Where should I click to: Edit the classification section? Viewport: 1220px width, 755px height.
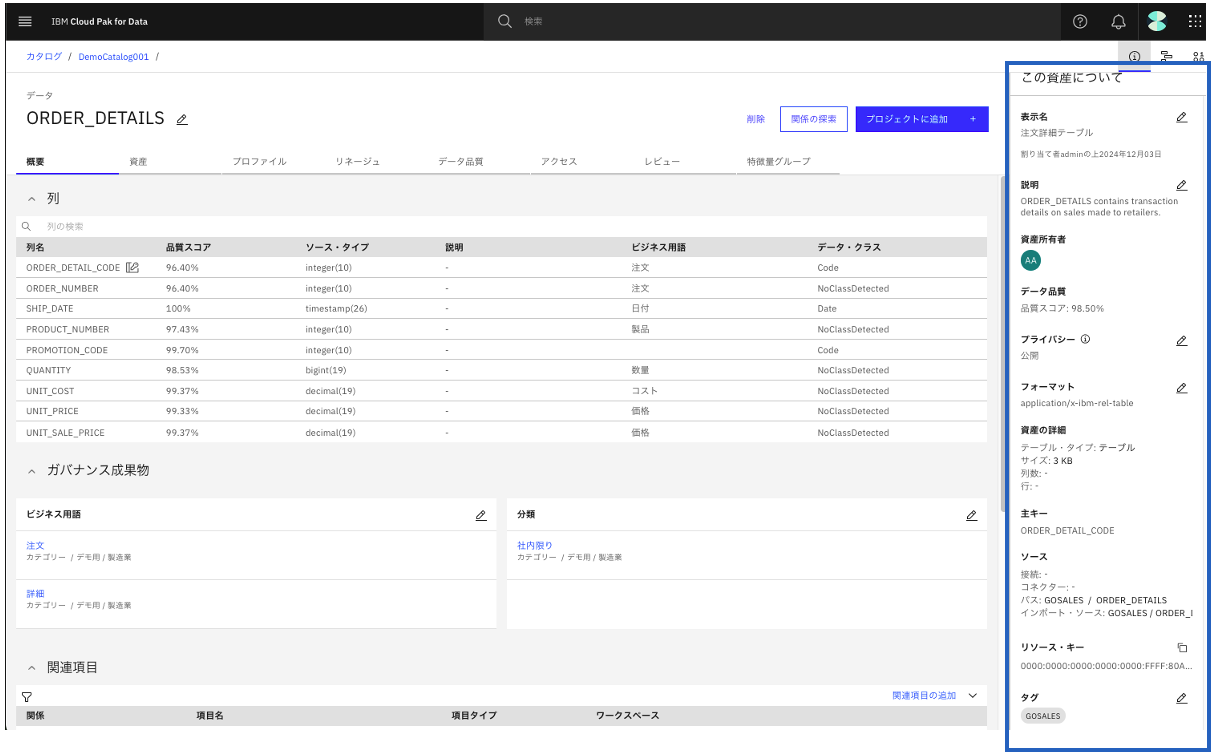tap(971, 515)
